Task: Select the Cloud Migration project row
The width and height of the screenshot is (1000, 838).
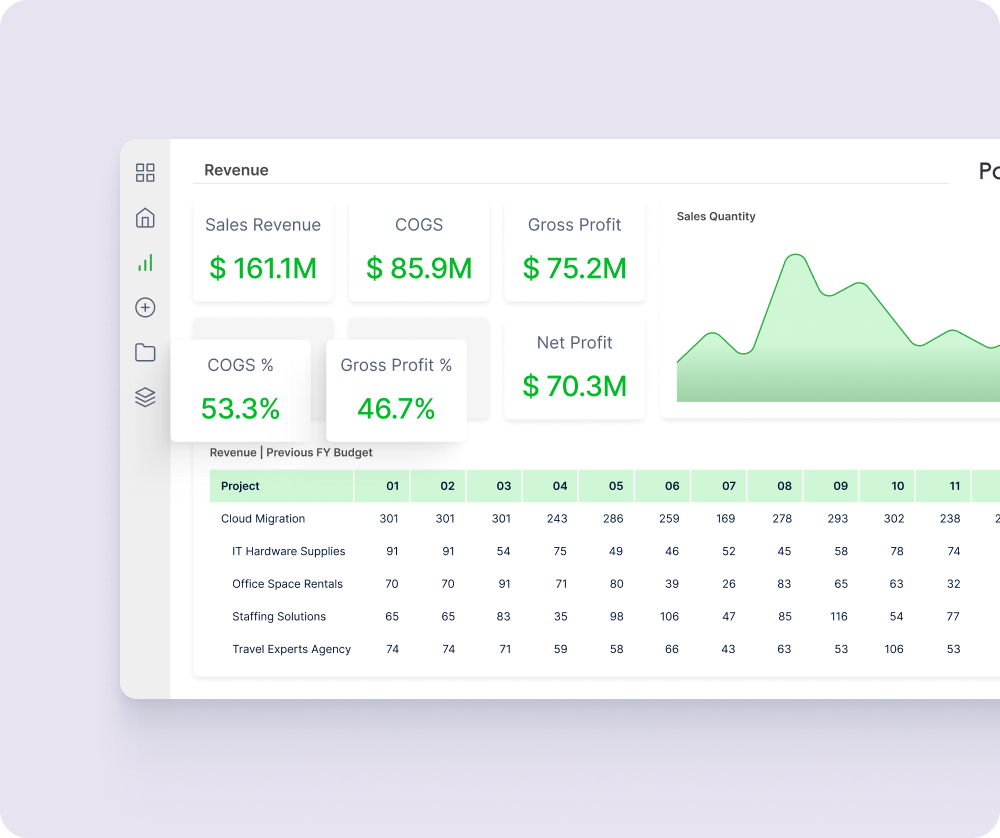Action: coord(264,519)
